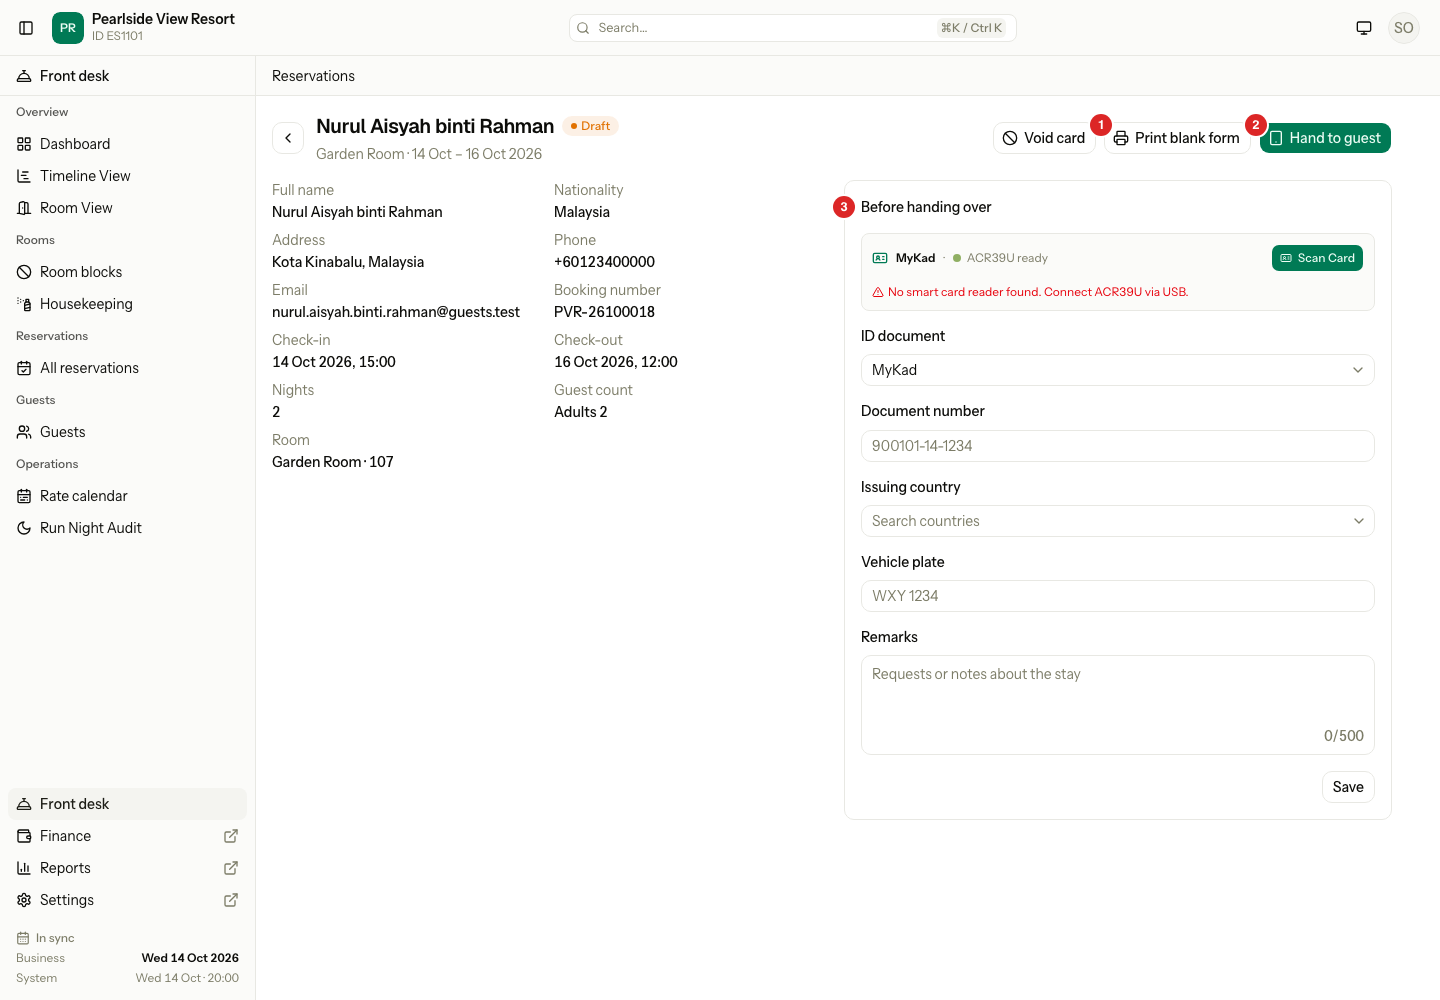Click the external link icon beside Reports
This screenshot has width=1440, height=1000.
[x=231, y=868]
